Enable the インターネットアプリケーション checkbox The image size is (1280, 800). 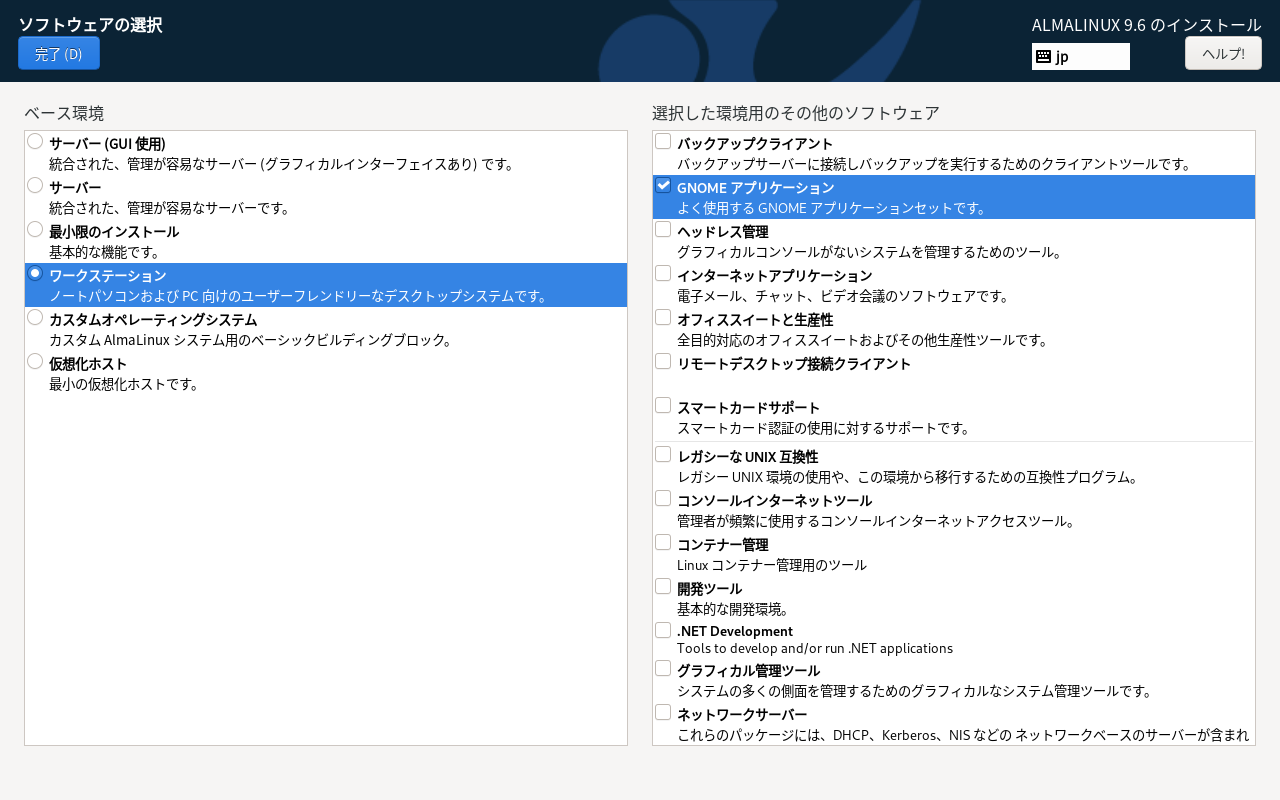click(663, 273)
